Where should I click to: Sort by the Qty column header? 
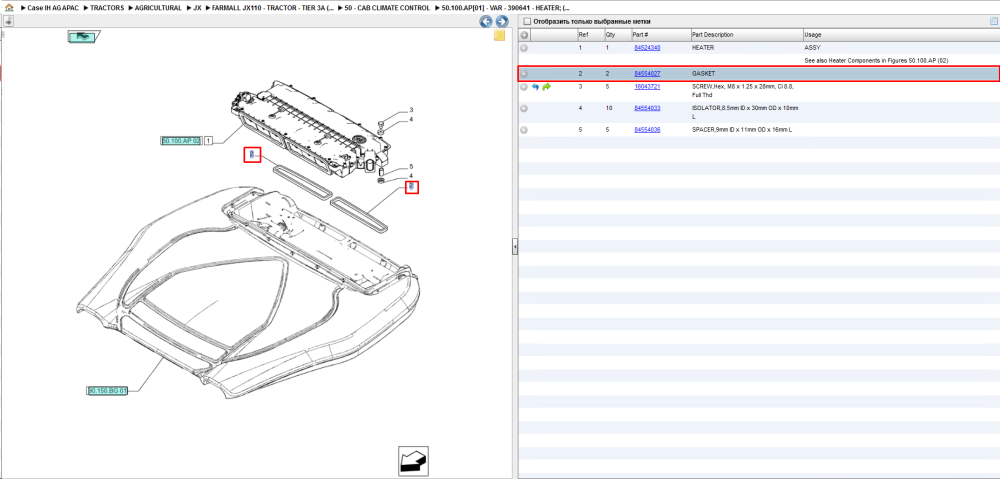point(610,34)
